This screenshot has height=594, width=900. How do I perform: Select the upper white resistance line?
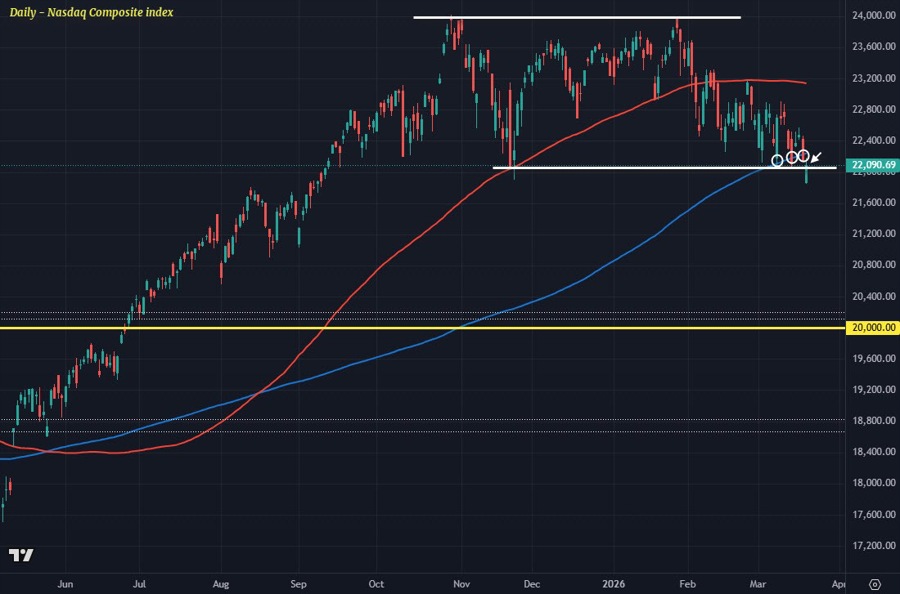click(577, 17)
